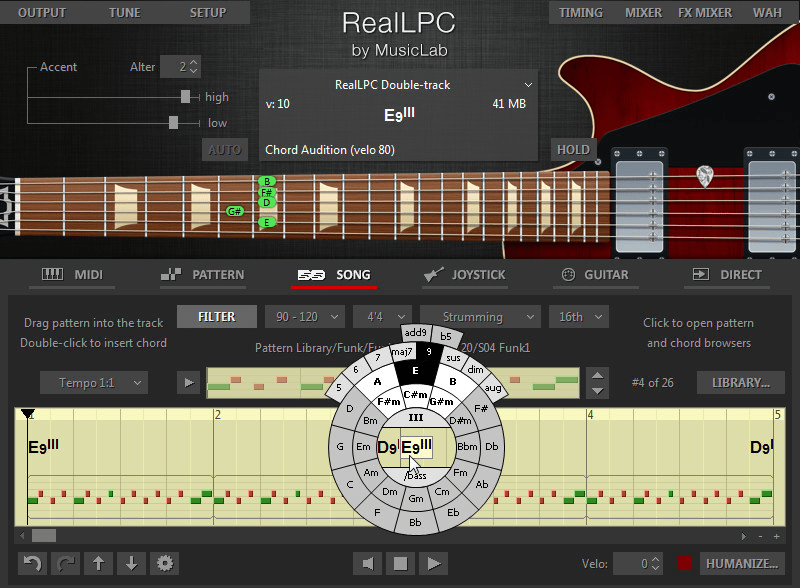Open the MIXER panel
This screenshot has height=588, width=800.
643,13
